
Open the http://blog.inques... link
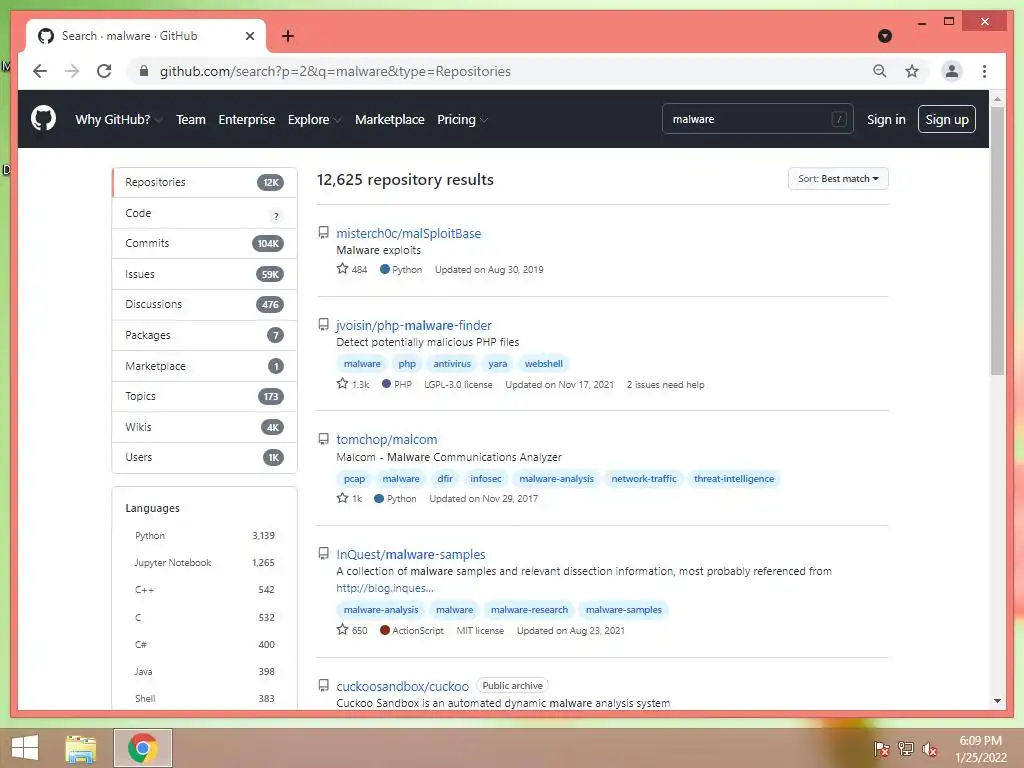tap(385, 588)
